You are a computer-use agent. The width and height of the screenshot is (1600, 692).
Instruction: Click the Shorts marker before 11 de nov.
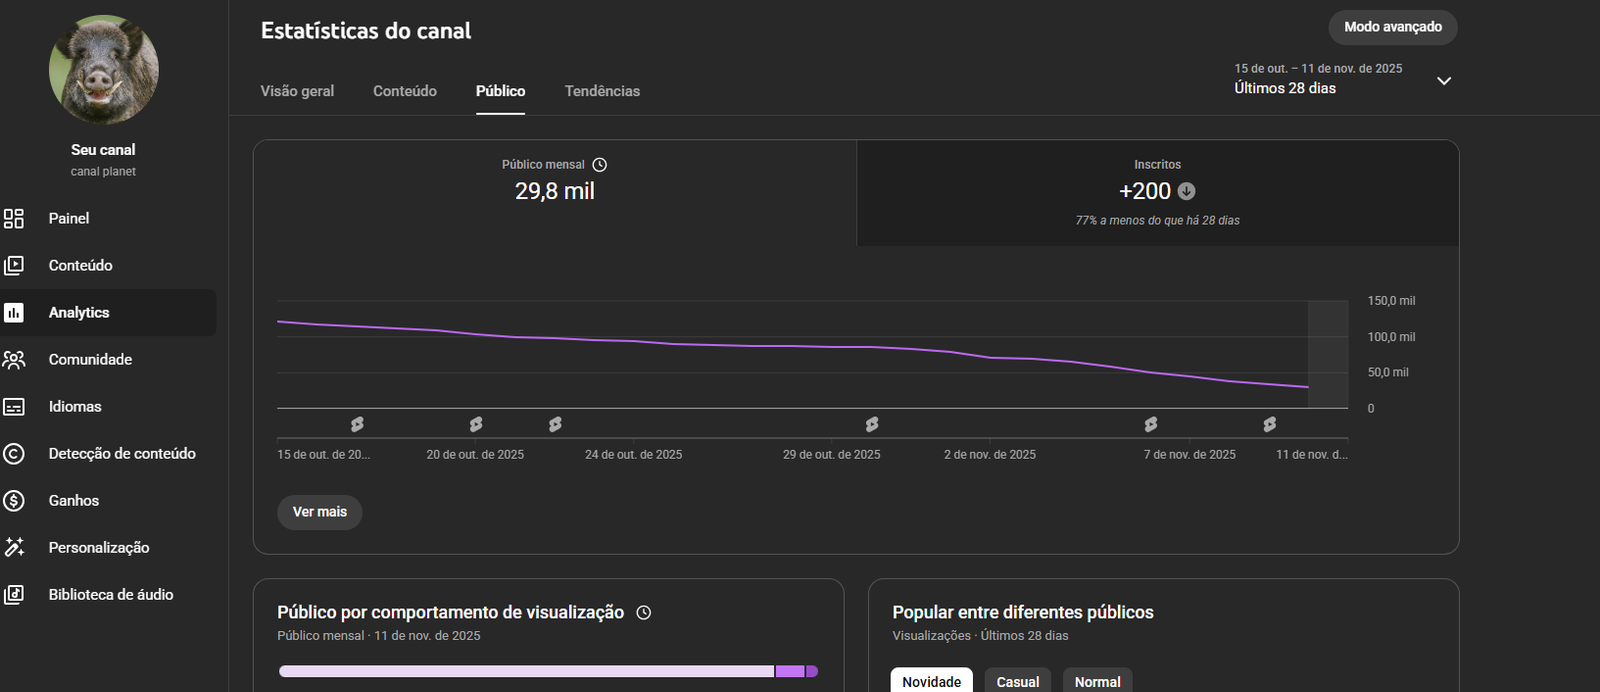click(1270, 425)
